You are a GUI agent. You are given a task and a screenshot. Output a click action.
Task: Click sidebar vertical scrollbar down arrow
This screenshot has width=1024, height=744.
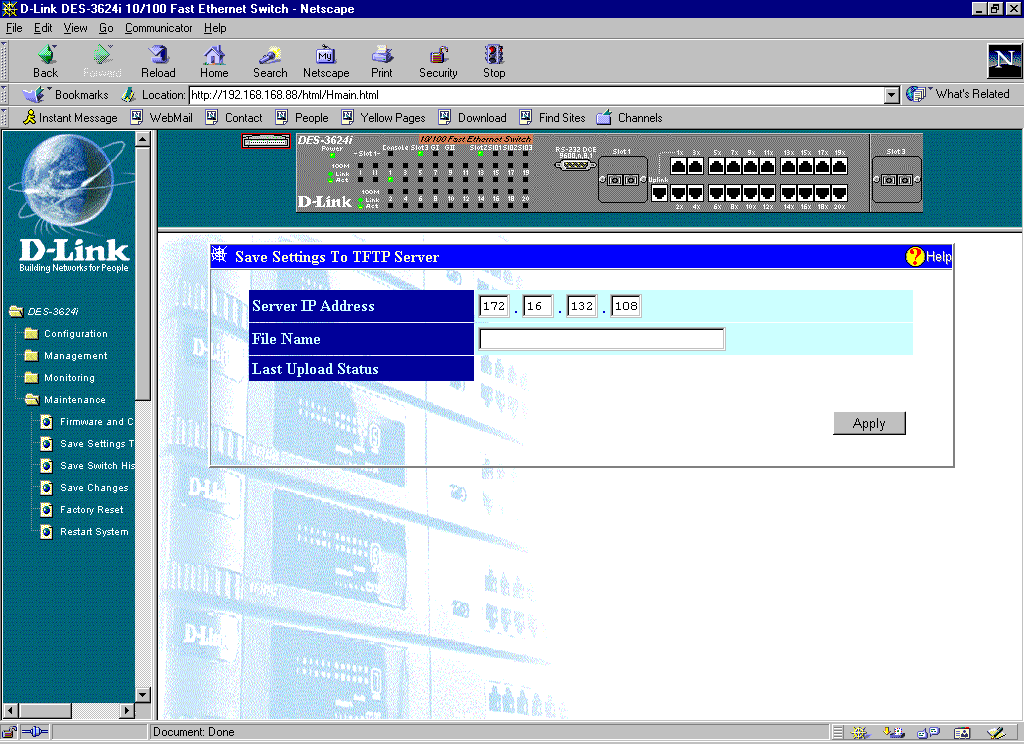point(143,695)
